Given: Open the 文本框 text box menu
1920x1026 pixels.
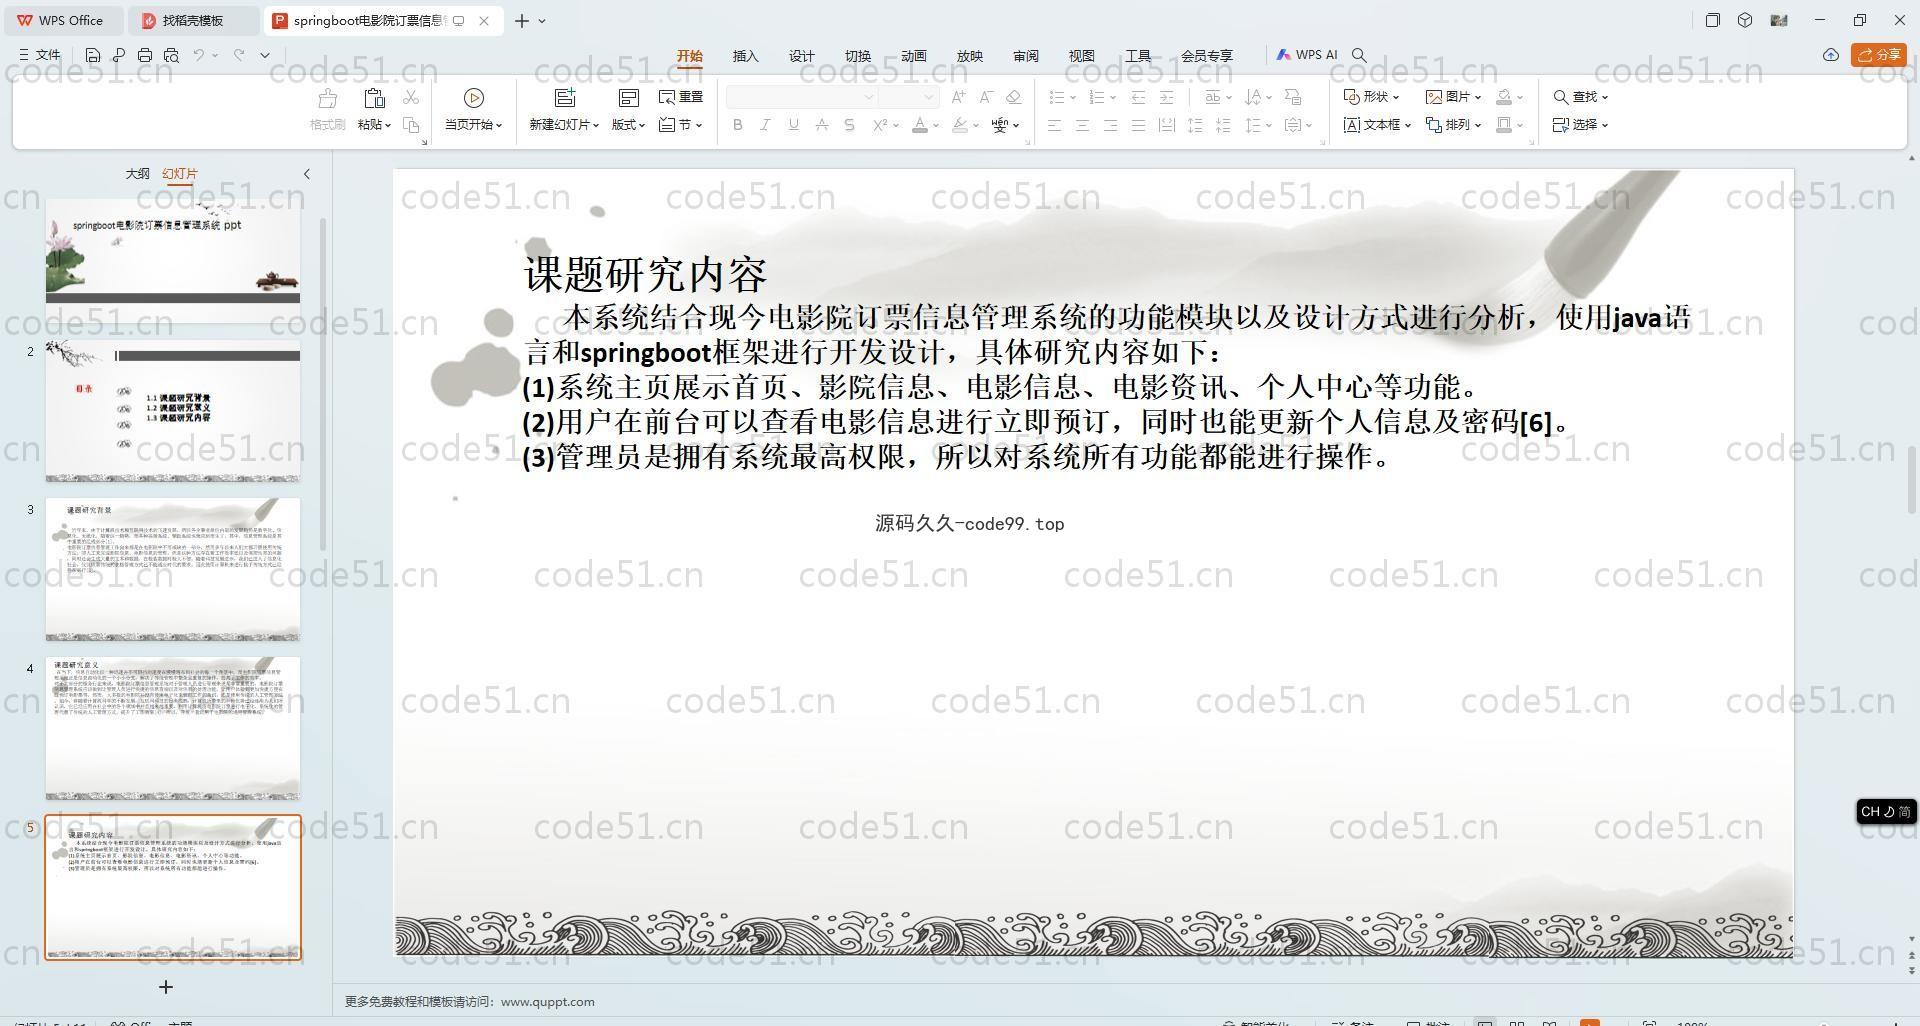Looking at the screenshot, I should [x=1377, y=125].
